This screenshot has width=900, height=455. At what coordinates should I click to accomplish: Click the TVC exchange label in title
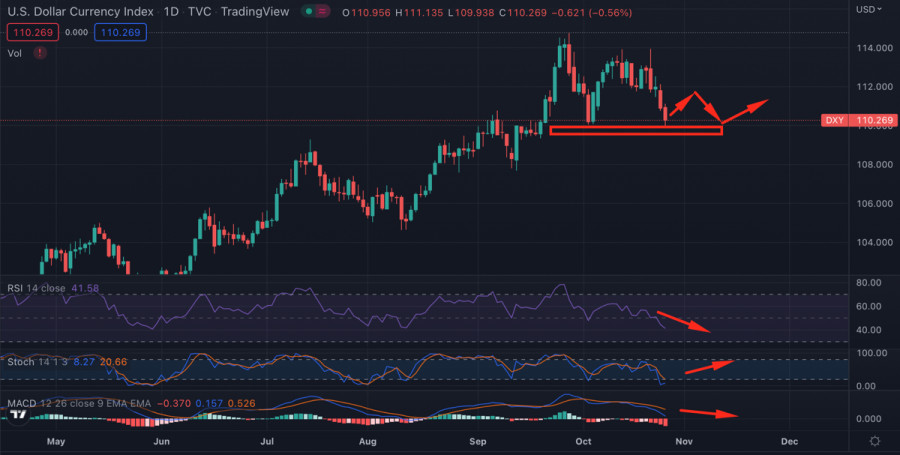point(200,11)
